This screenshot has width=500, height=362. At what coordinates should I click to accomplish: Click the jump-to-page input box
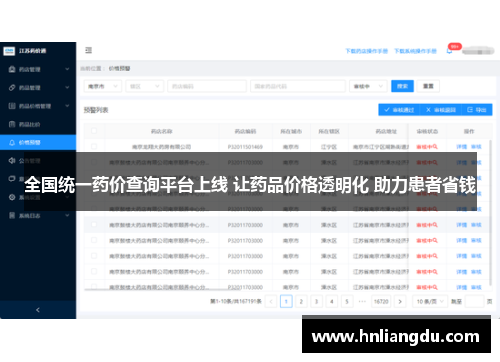(474, 302)
